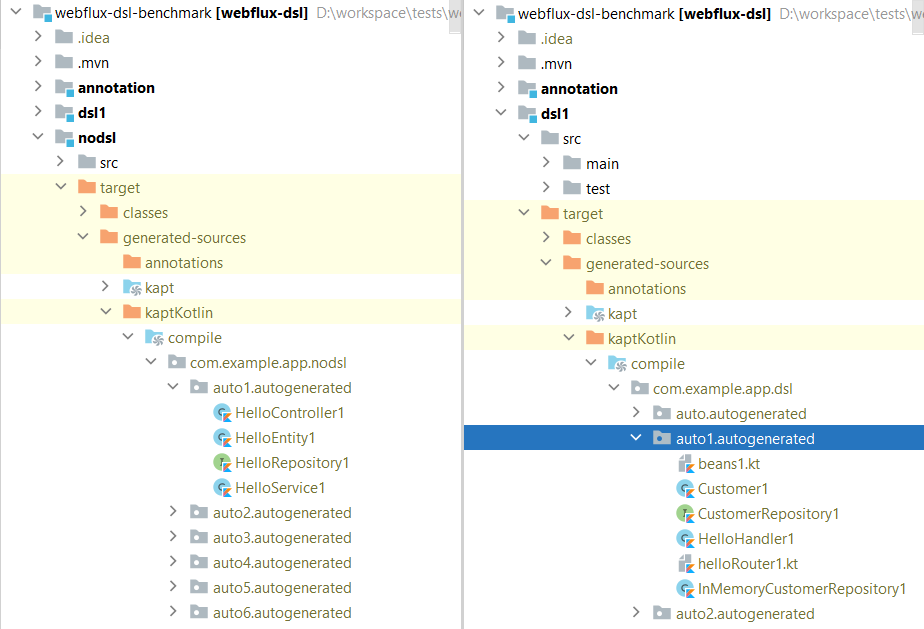The height and width of the screenshot is (629, 924).
Task: Collapse the nodsl module node
Action: pos(38,138)
